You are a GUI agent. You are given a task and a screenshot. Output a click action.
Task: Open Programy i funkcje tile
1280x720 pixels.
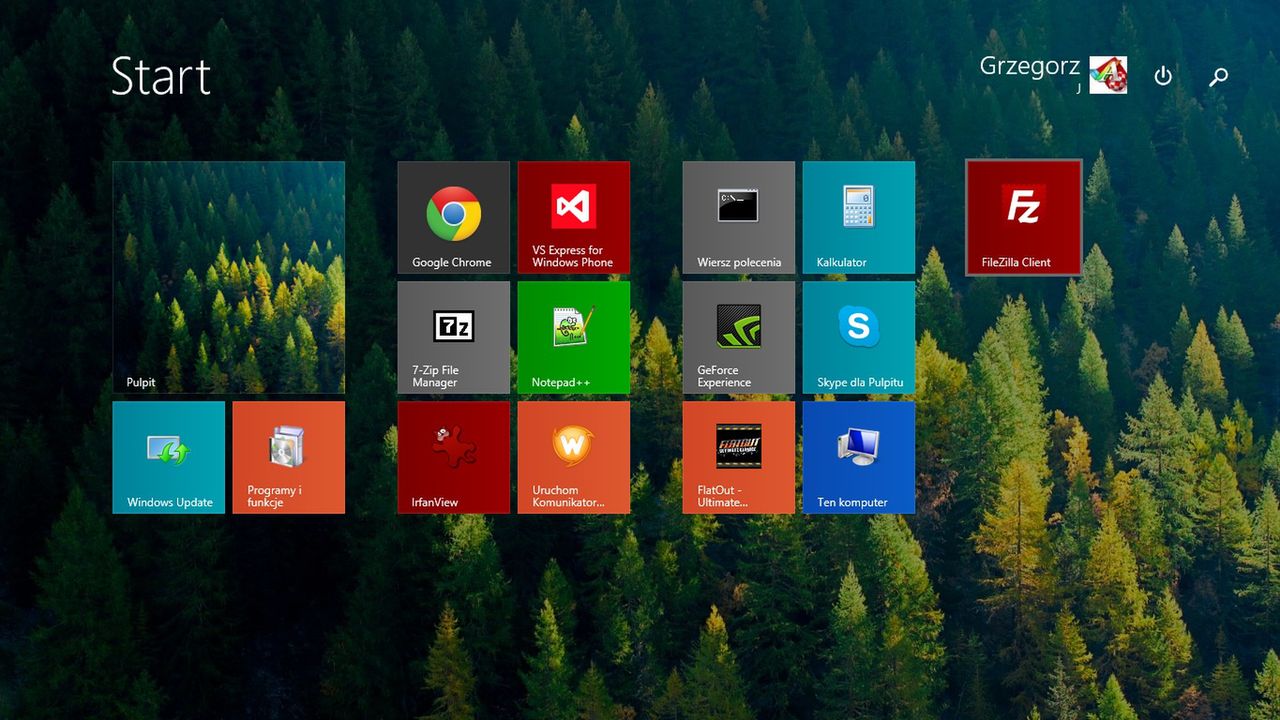(x=288, y=457)
